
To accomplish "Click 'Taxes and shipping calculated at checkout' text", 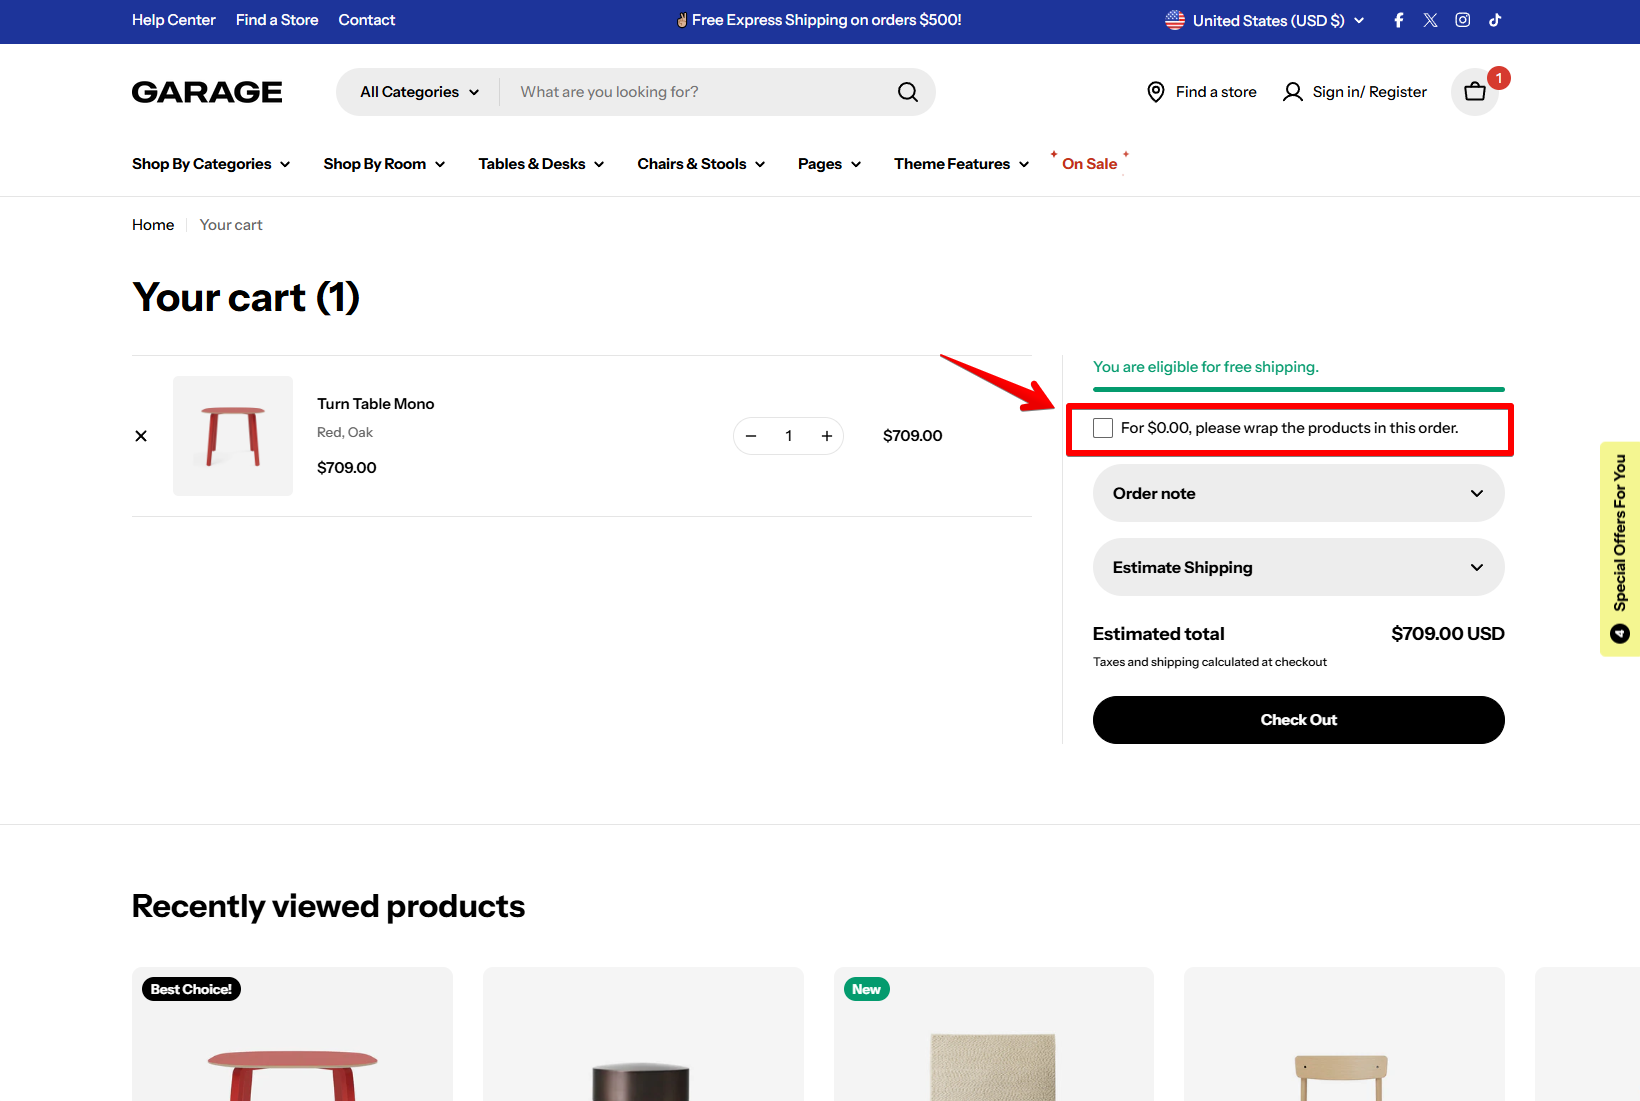I will [1209, 662].
